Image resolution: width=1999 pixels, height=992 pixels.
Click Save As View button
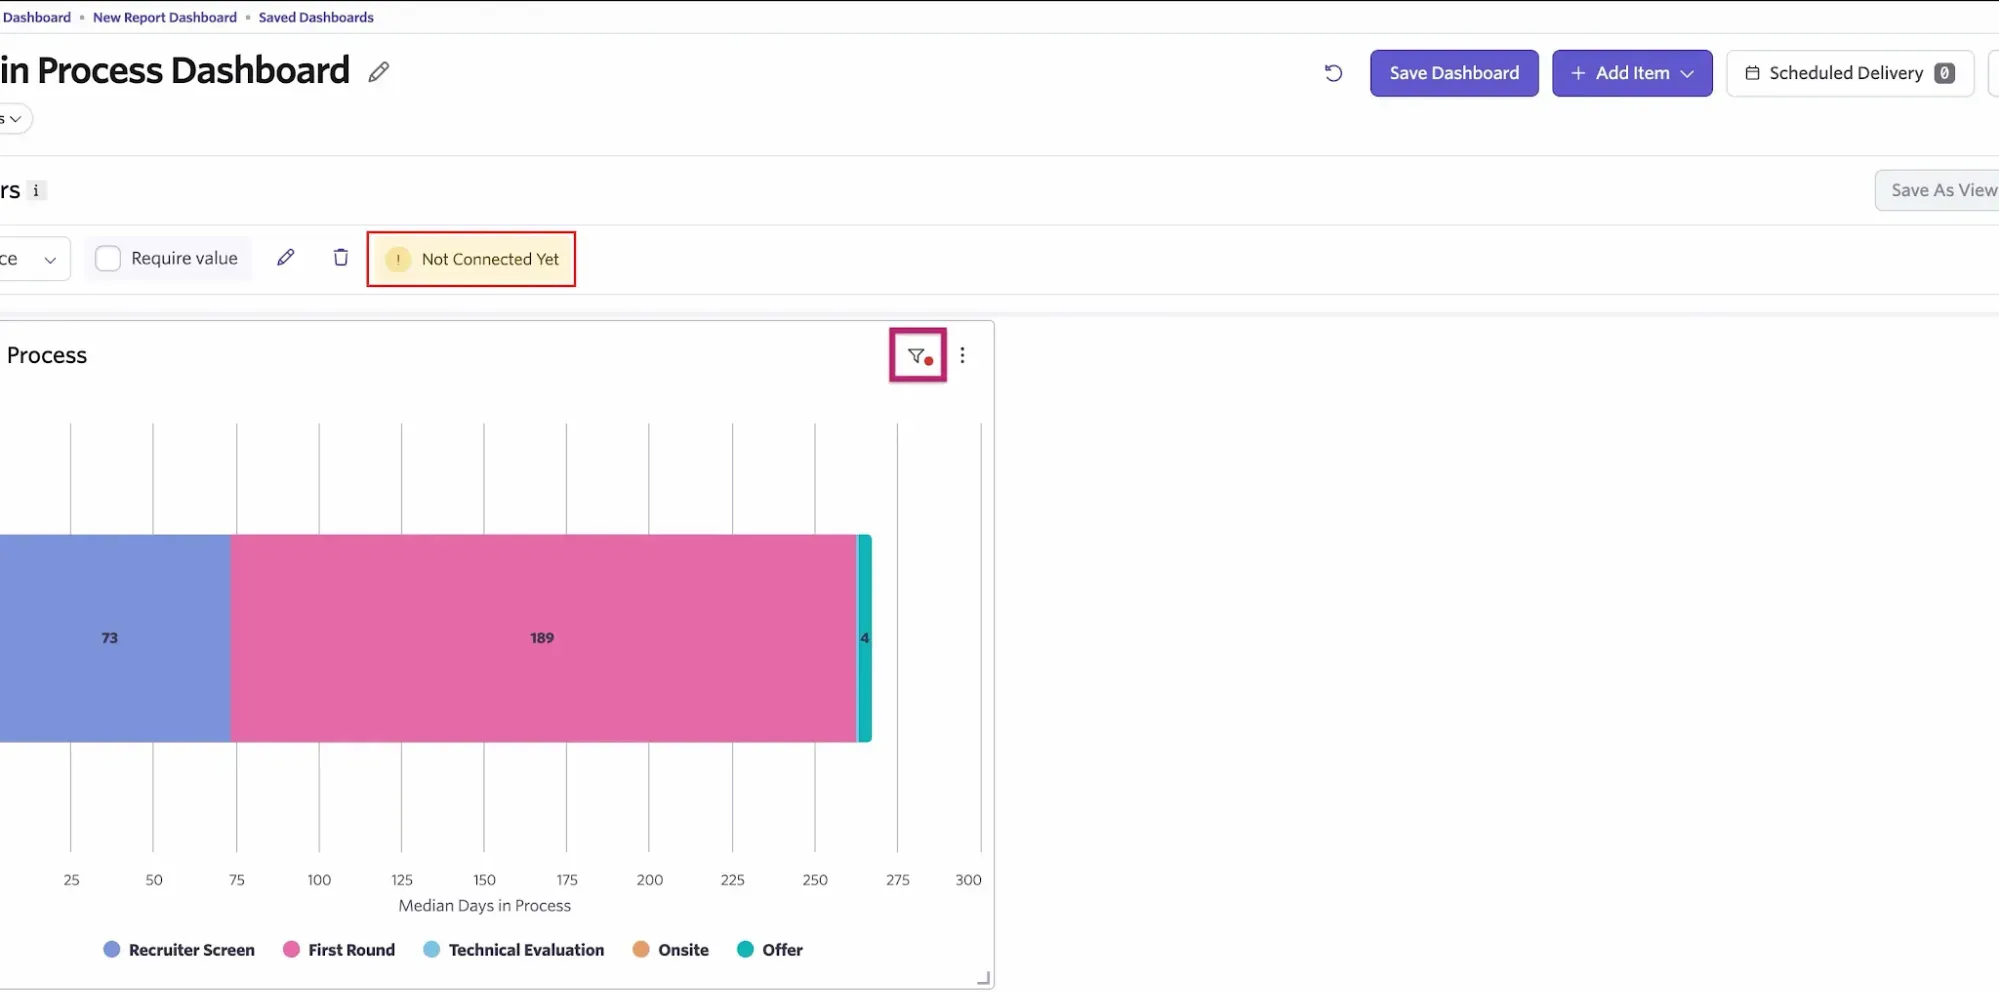[x=1937, y=190]
